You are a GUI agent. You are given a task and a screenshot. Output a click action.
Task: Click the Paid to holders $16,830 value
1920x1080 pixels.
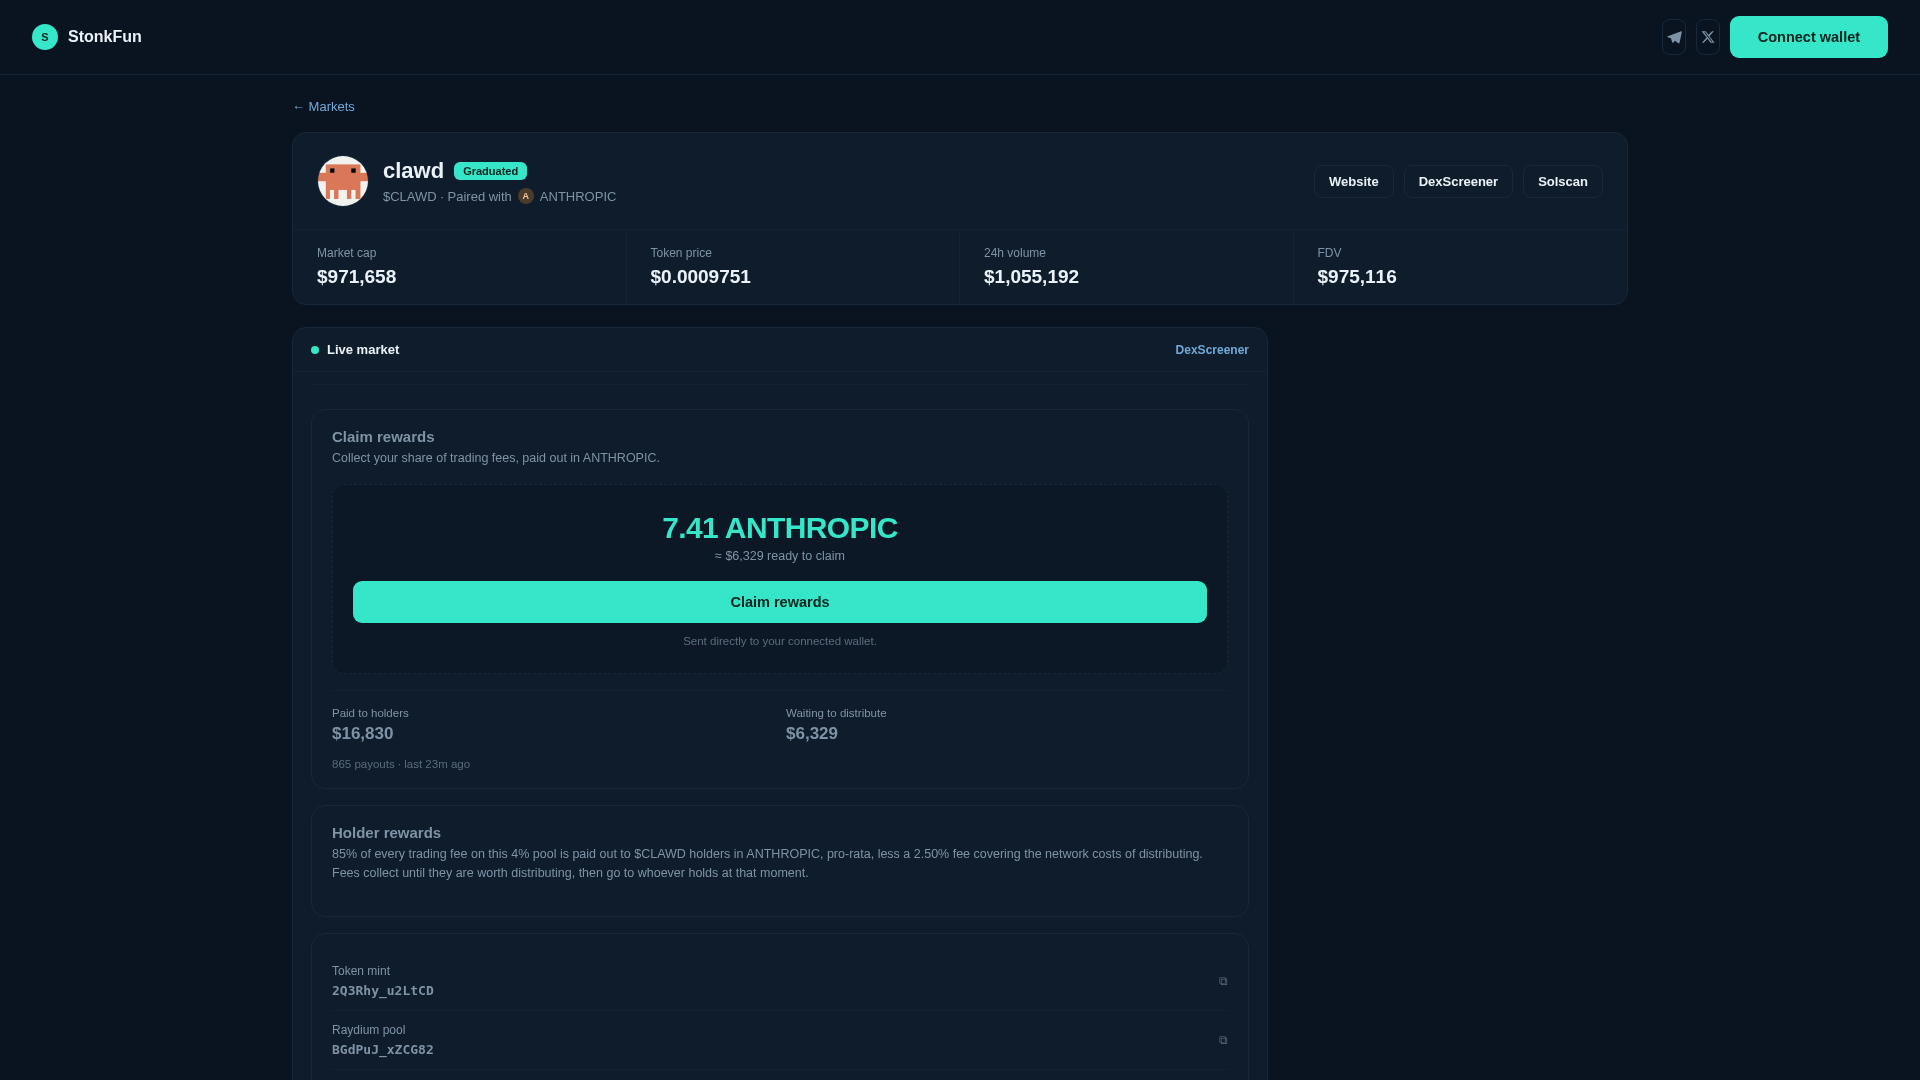tap(362, 734)
